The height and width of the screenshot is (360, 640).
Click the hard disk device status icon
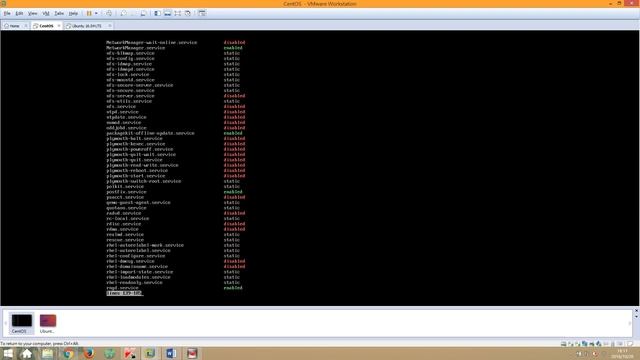pos(564,344)
